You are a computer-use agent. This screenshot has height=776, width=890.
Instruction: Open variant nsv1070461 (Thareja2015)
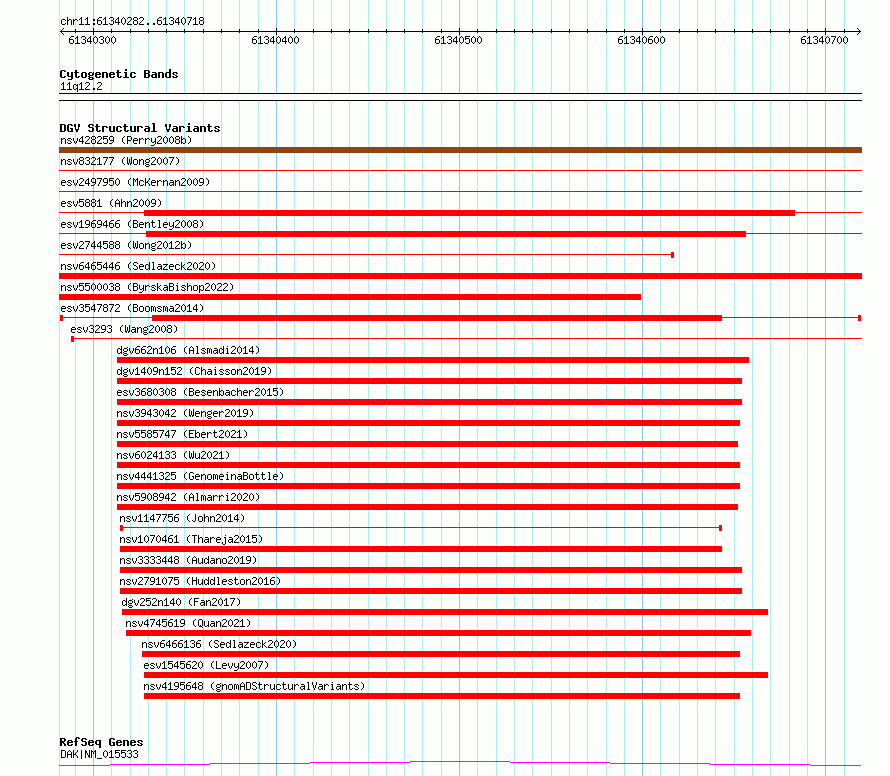click(x=191, y=539)
